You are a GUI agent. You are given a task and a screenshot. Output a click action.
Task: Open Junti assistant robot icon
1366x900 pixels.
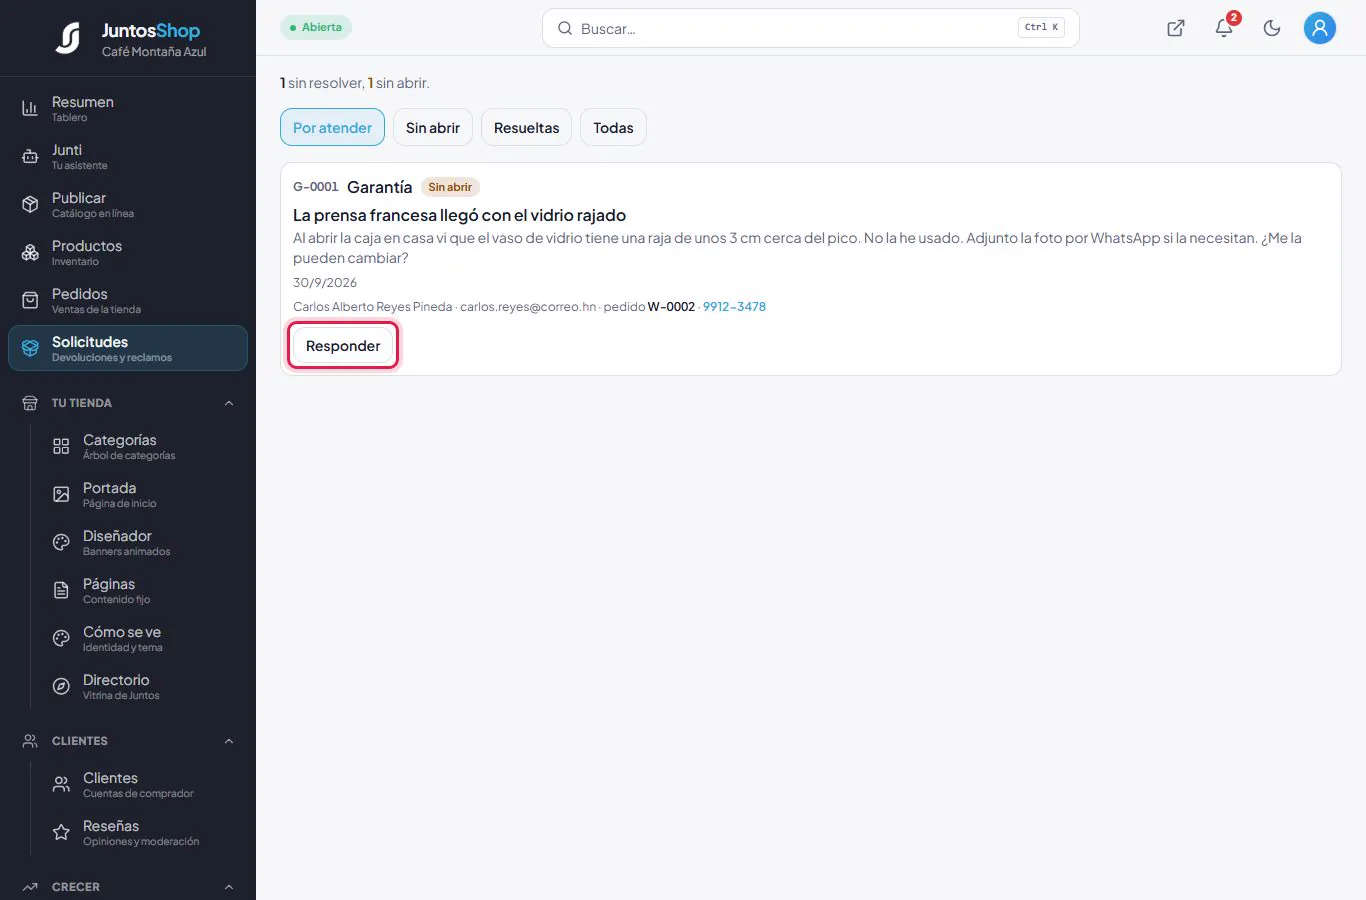(30, 156)
